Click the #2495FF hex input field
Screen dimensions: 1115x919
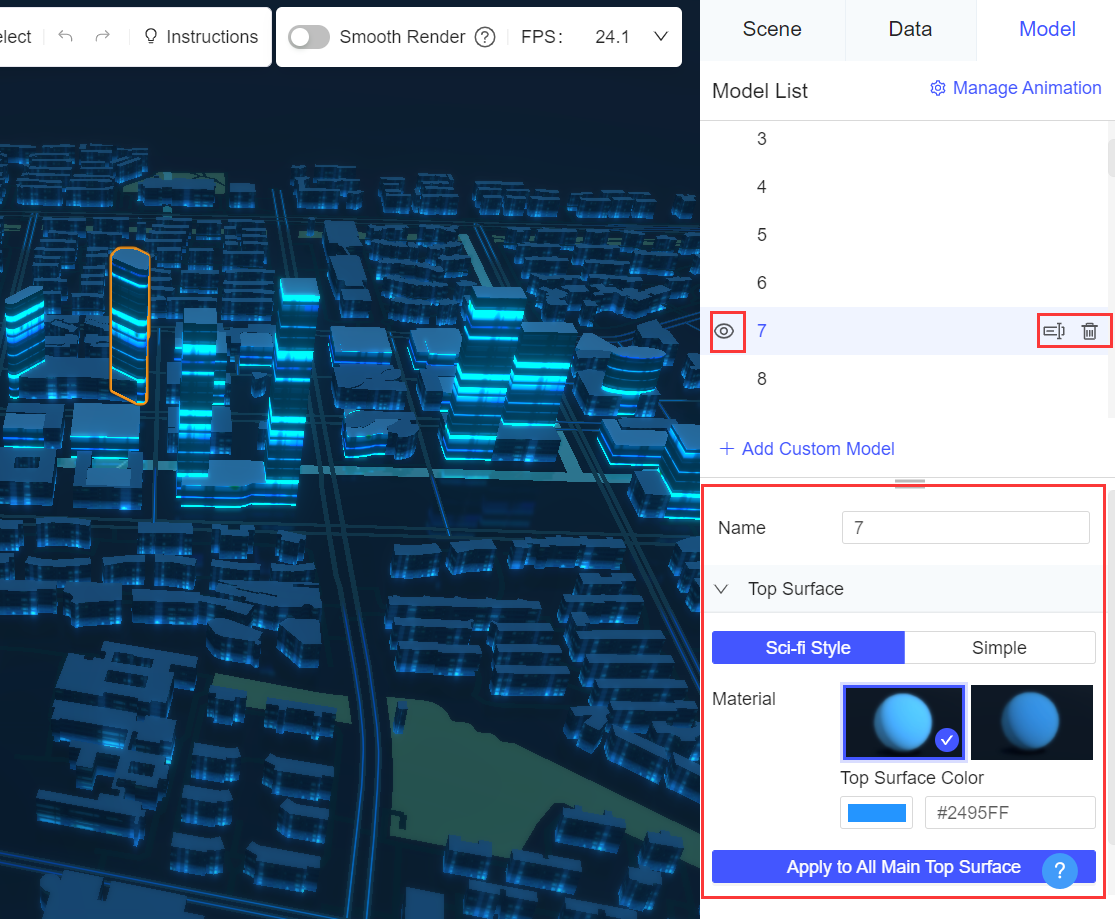1009,812
